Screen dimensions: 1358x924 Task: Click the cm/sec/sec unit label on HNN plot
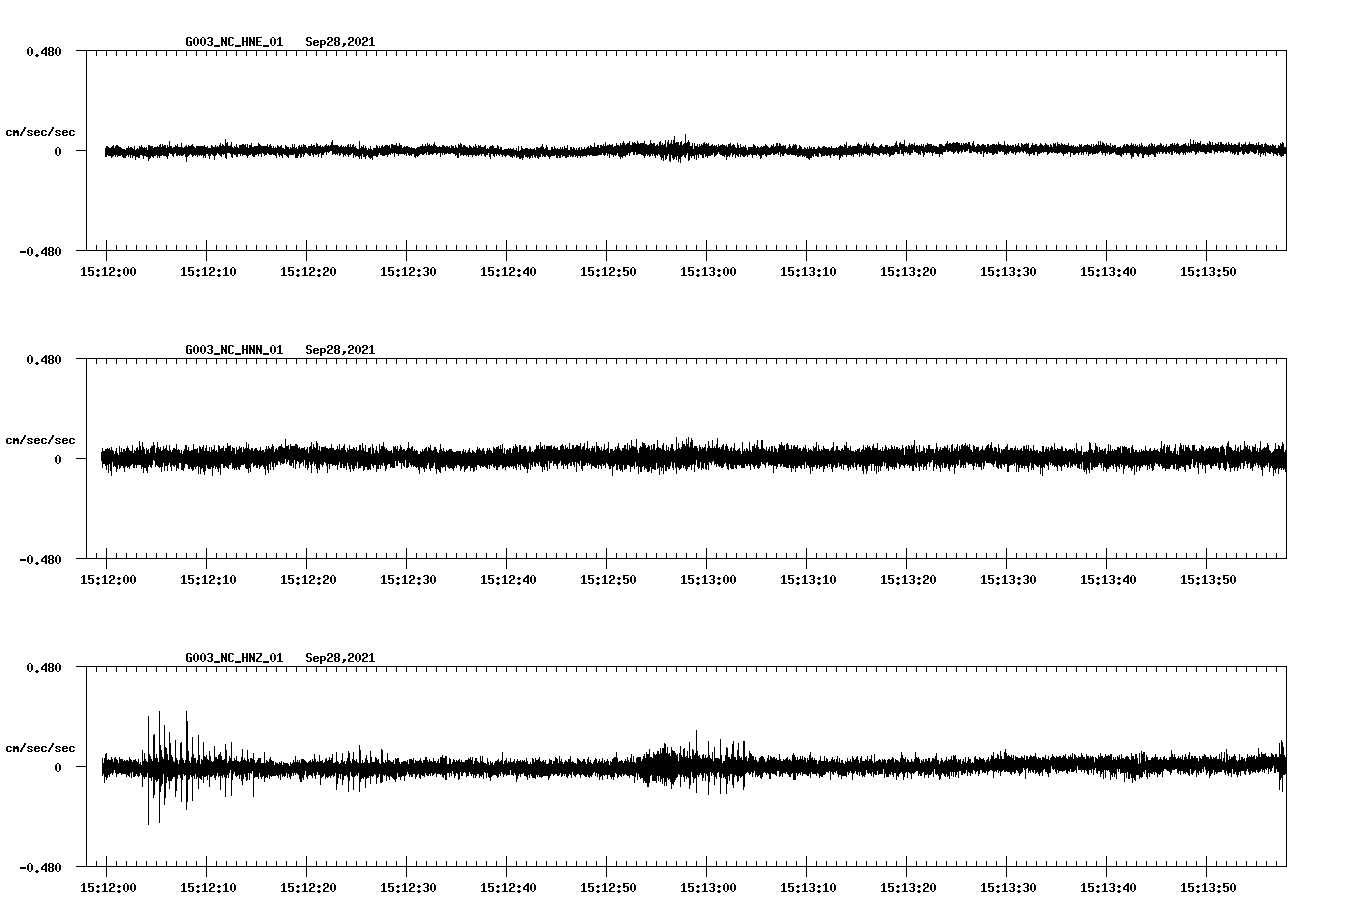pyautogui.click(x=40, y=440)
